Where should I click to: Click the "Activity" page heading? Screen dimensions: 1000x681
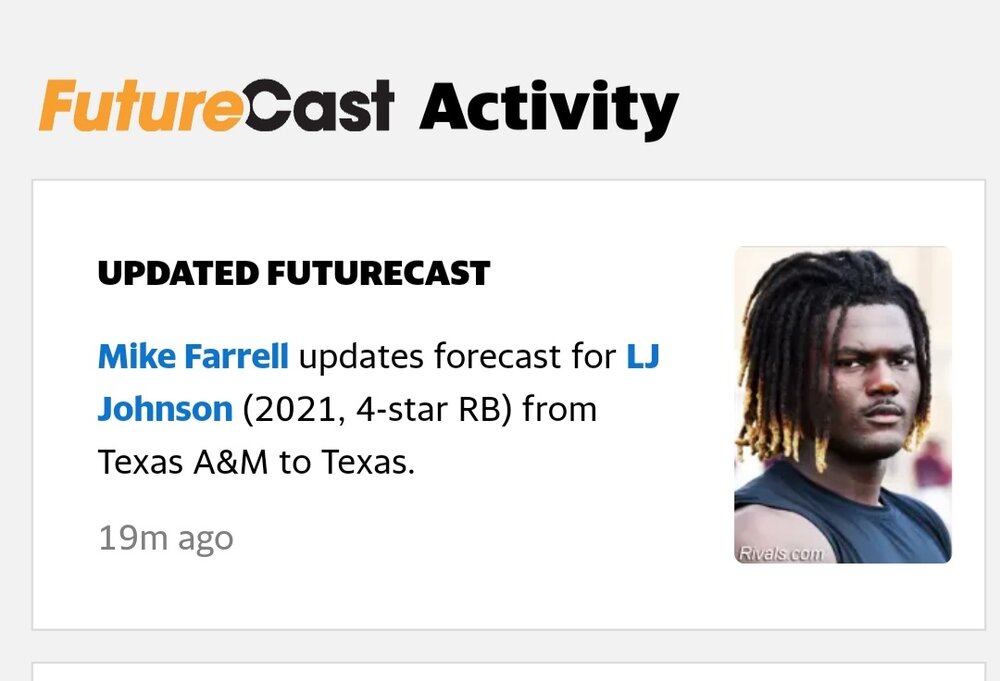(548, 107)
